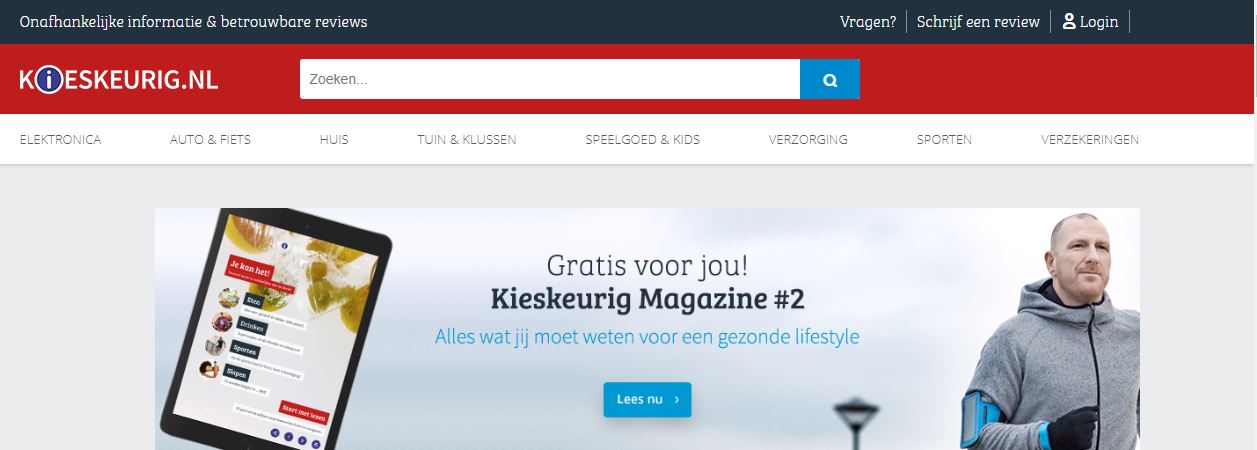Click the Kieskeurig Magazine #2 headline
The height and width of the screenshot is (450, 1257).
coord(647,299)
